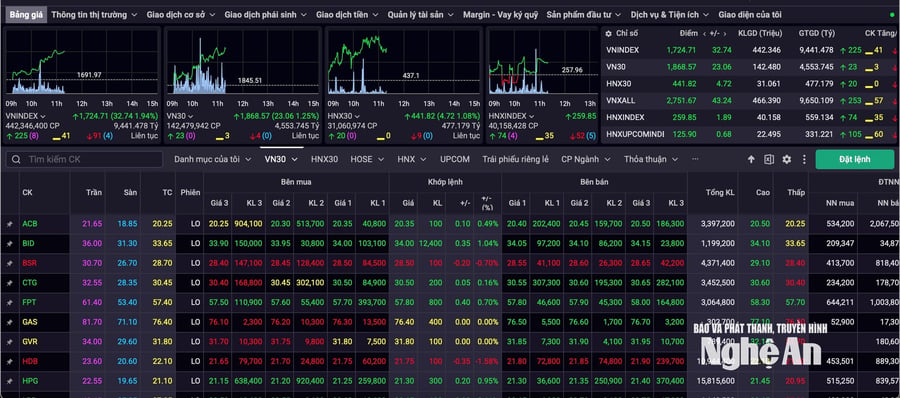
Task: Select the ACB ticker symbol
Action: (x=29, y=224)
